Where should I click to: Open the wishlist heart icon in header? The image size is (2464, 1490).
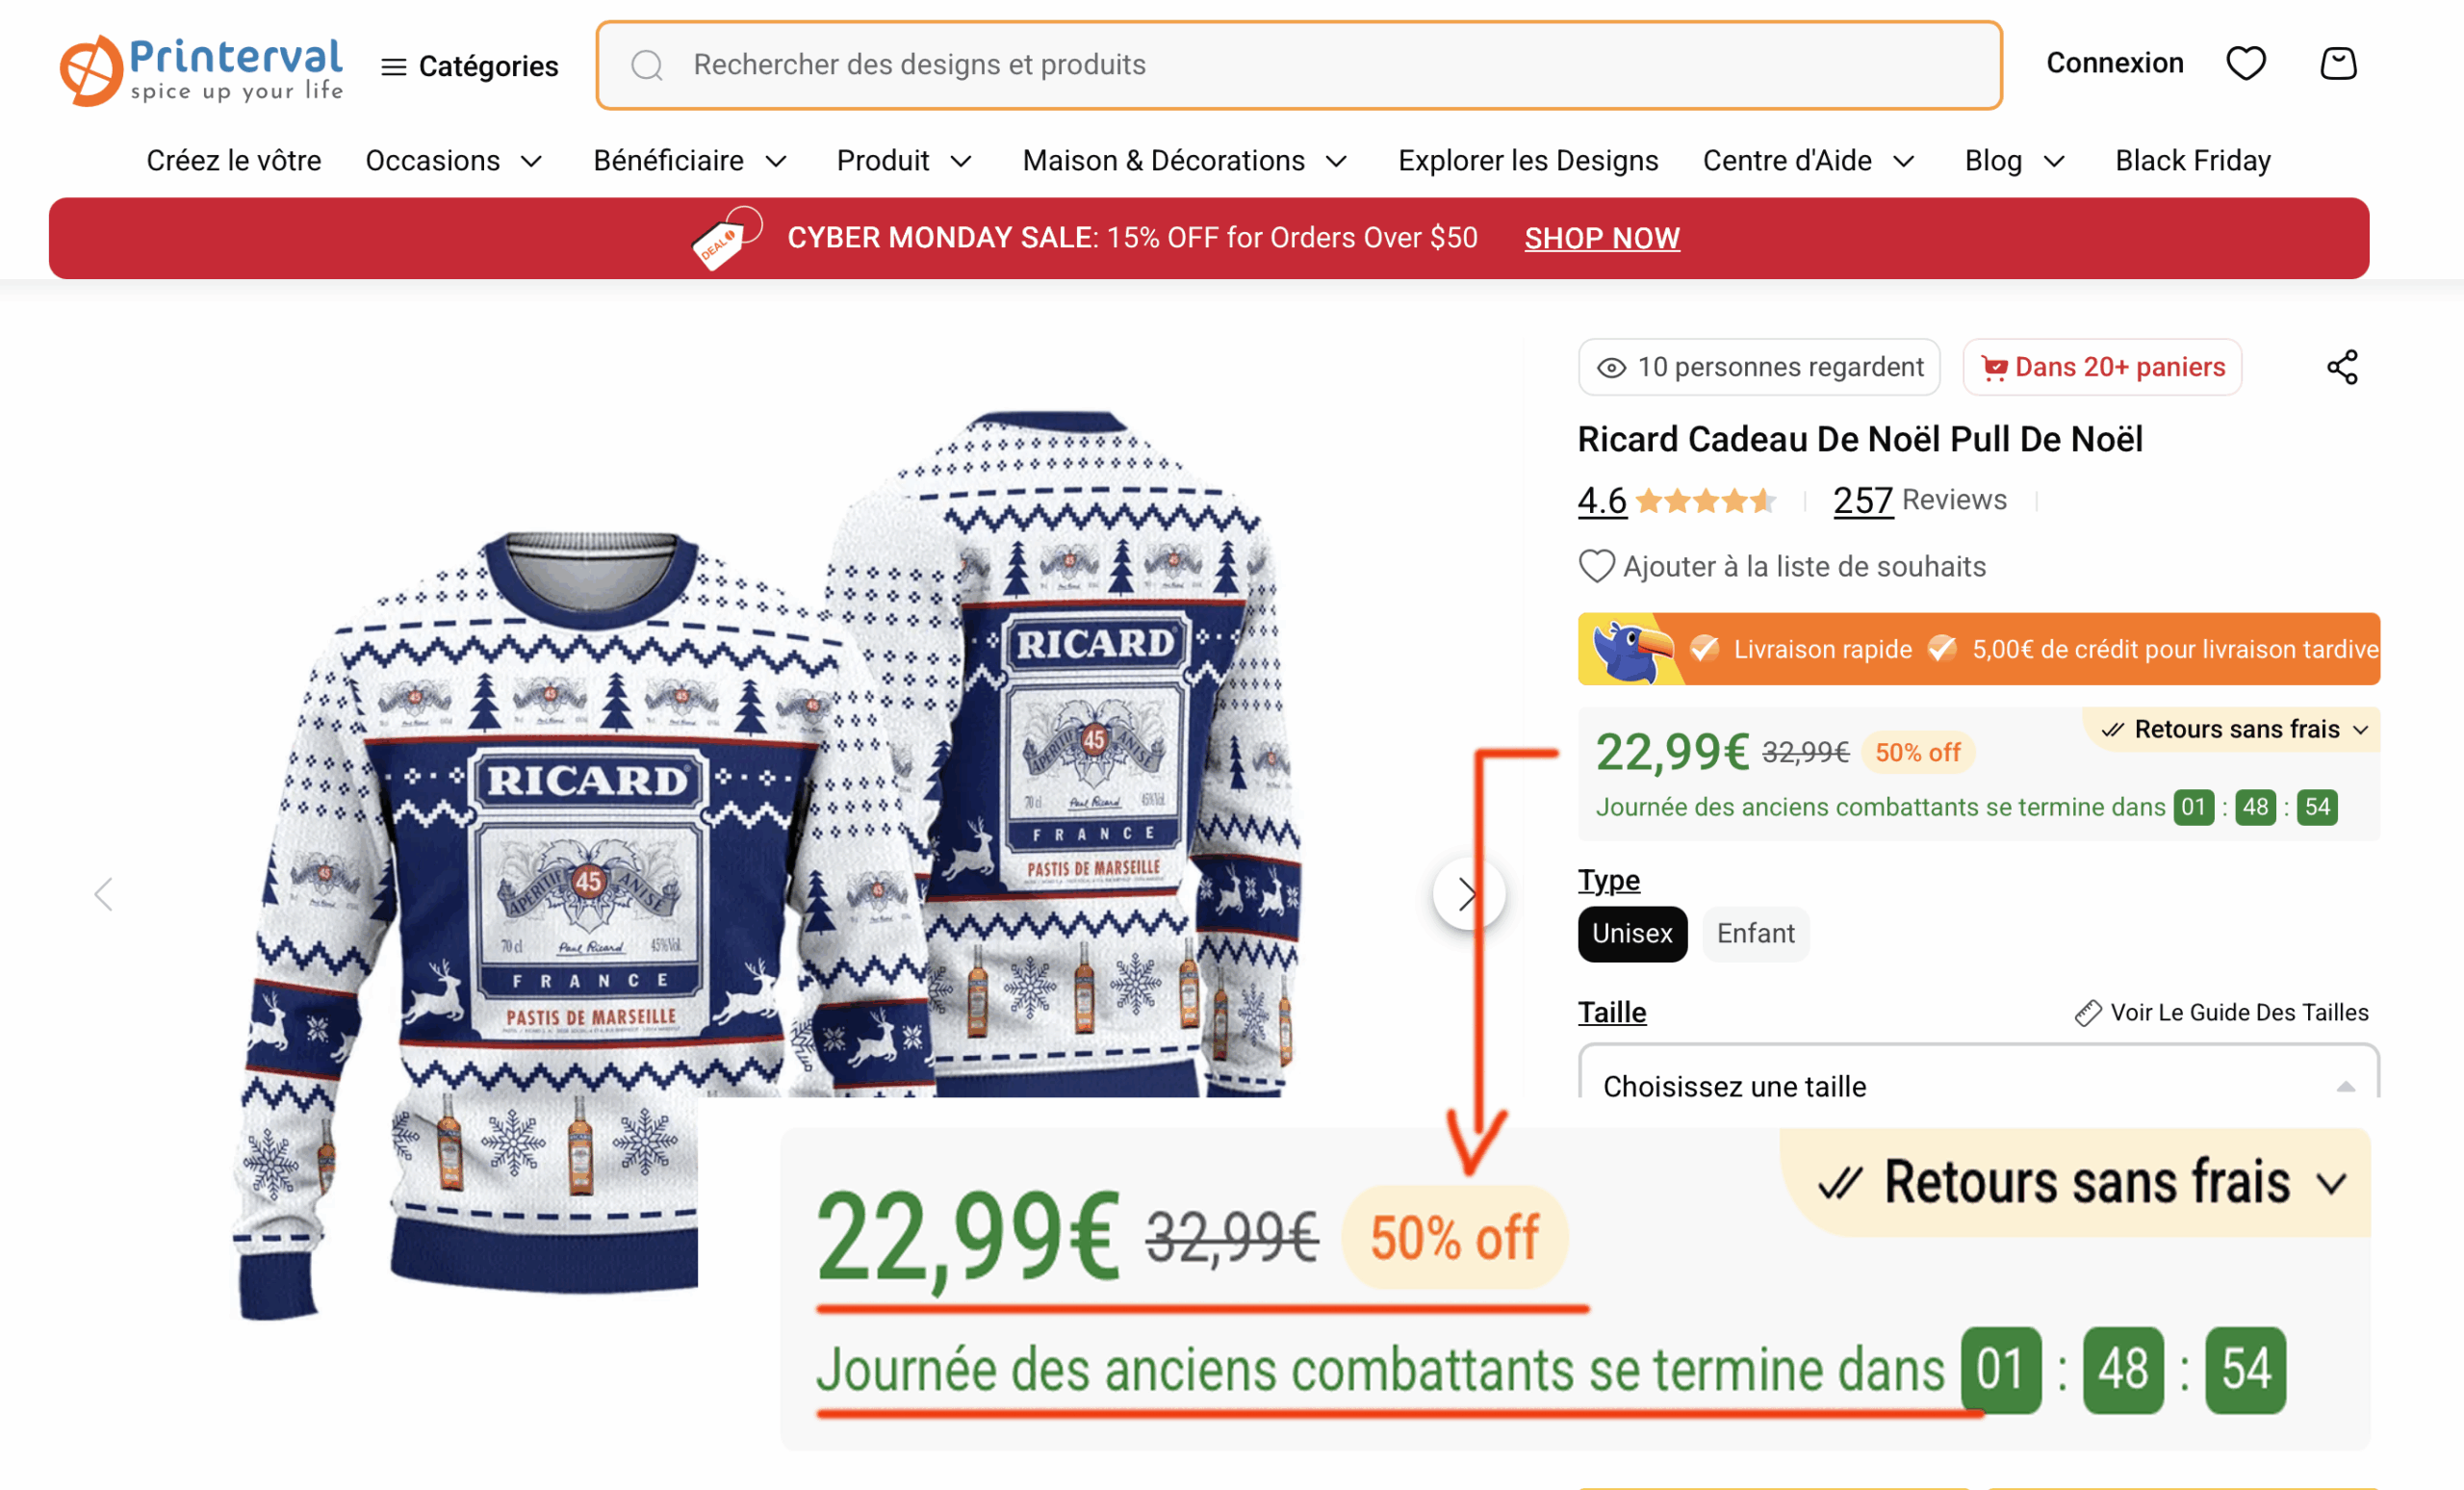pos(2245,63)
